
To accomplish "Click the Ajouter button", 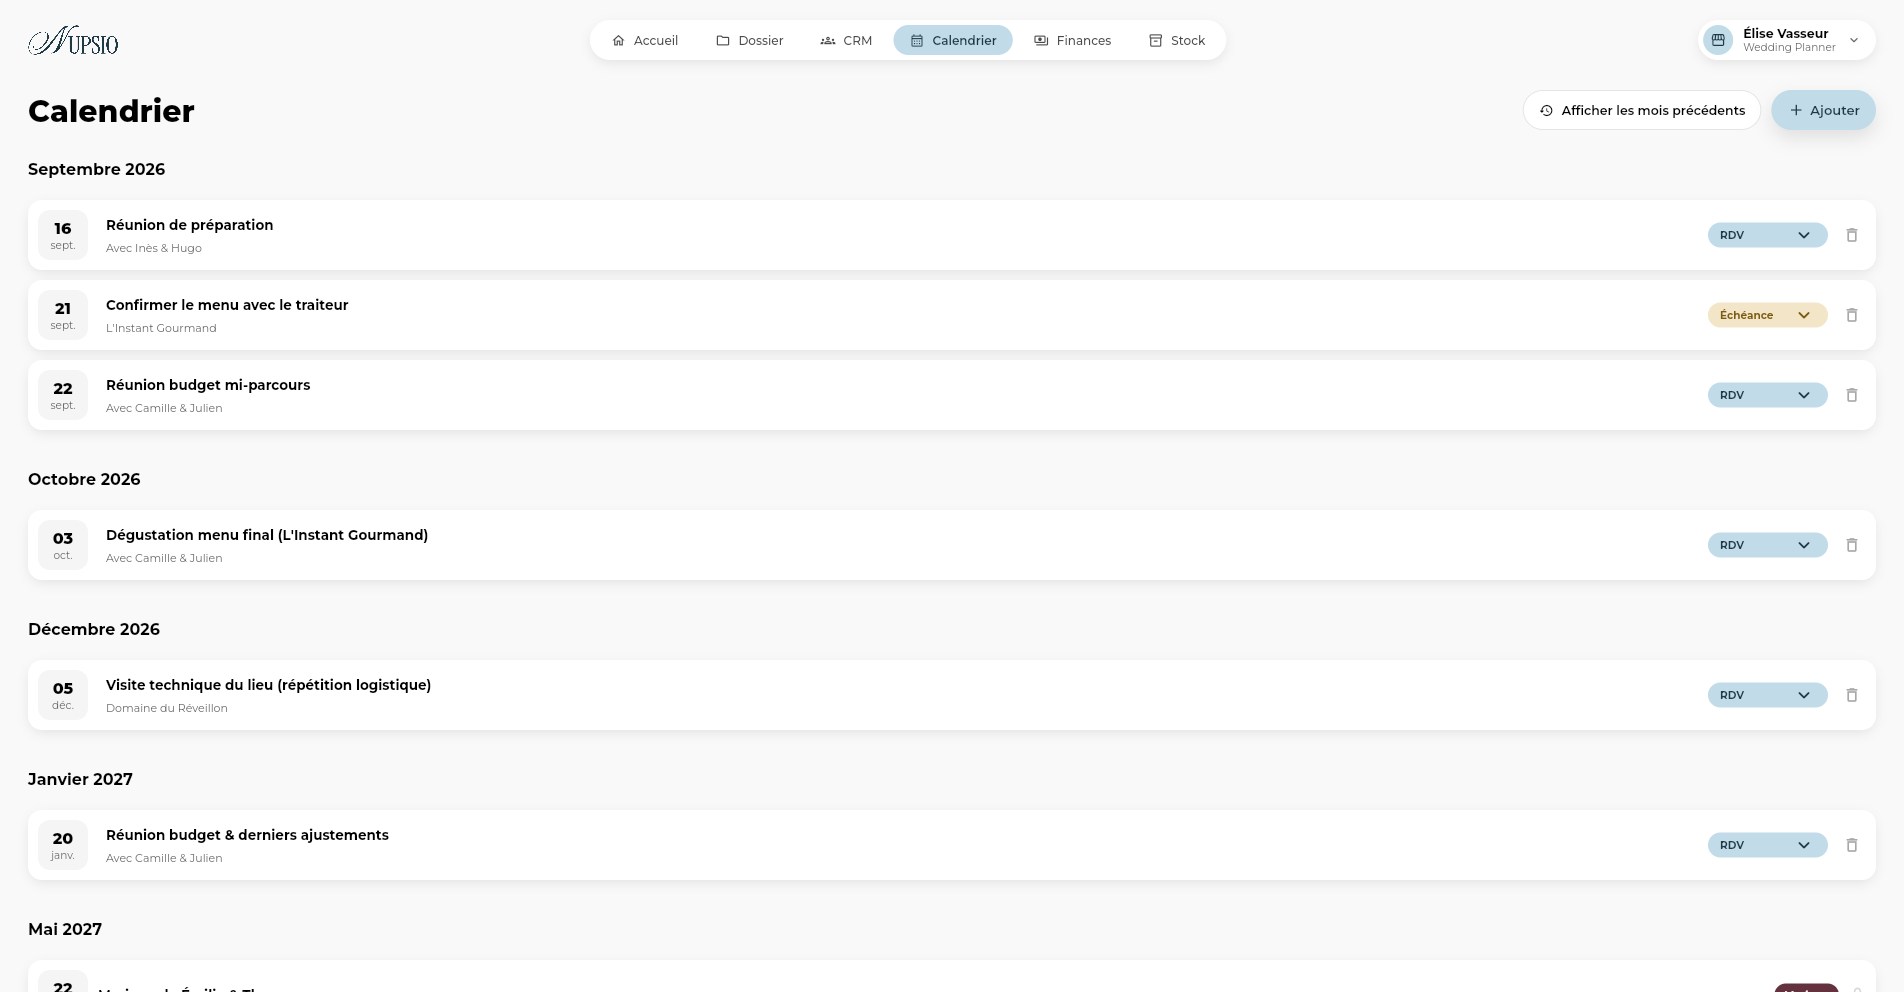I will pyautogui.click(x=1823, y=110).
